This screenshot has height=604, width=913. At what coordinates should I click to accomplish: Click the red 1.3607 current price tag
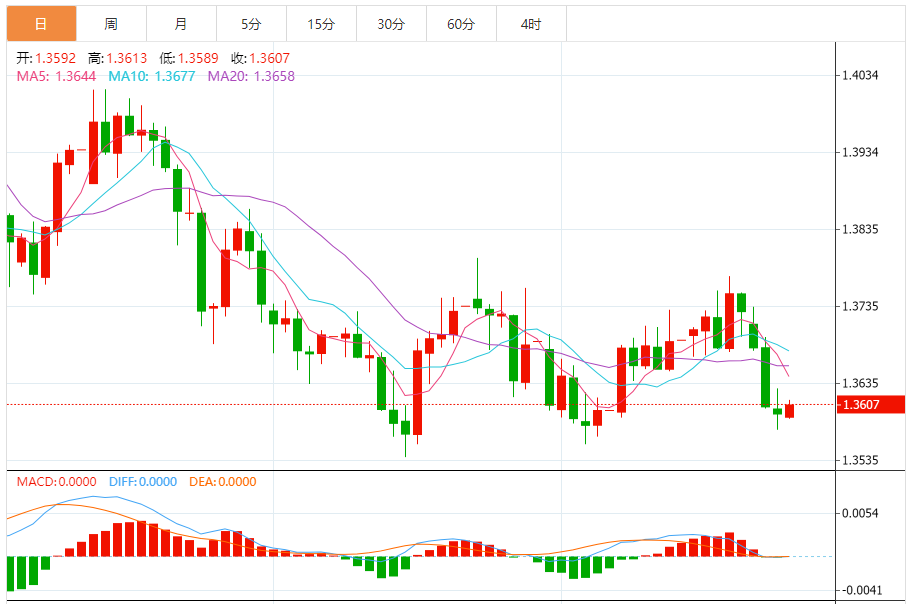(x=871, y=404)
